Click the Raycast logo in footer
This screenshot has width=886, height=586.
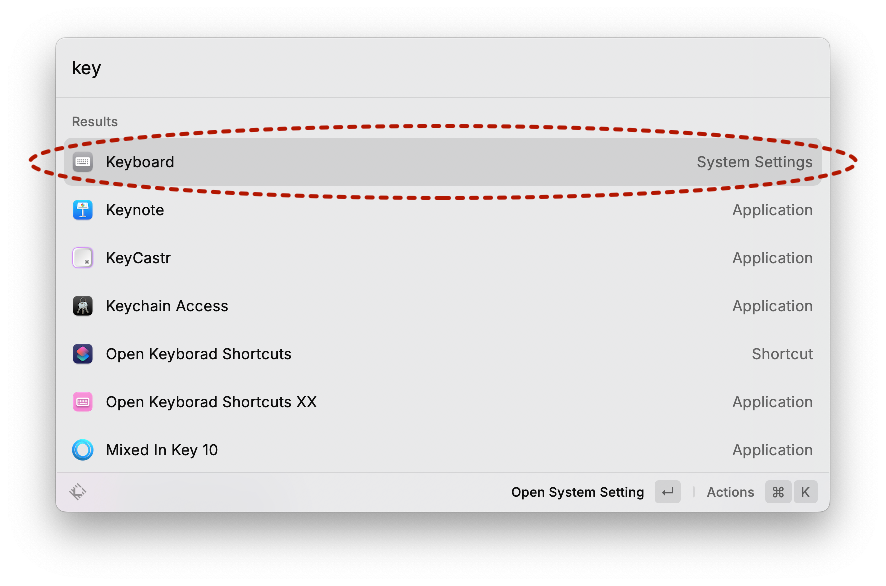(78, 492)
